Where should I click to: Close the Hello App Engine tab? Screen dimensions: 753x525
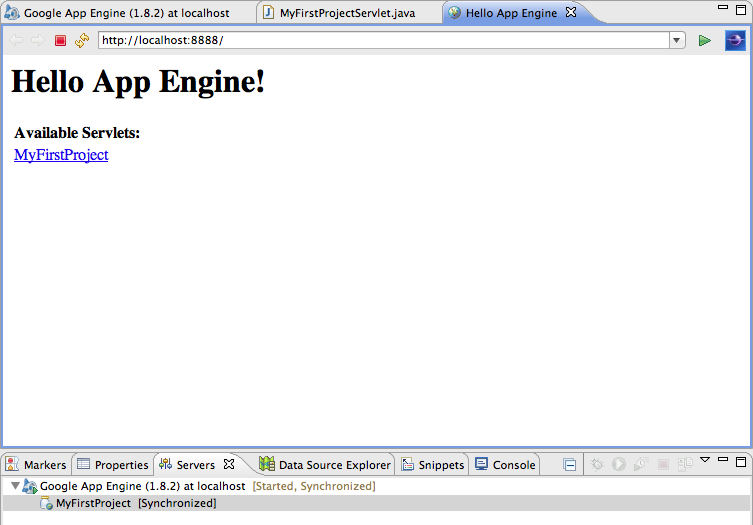(x=570, y=13)
